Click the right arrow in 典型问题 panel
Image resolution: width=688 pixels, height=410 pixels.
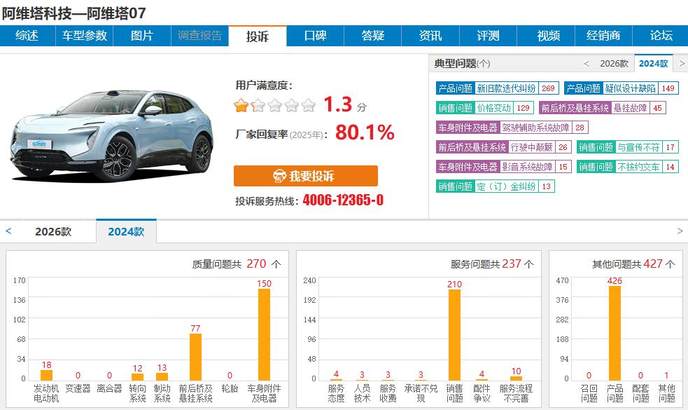(679, 63)
